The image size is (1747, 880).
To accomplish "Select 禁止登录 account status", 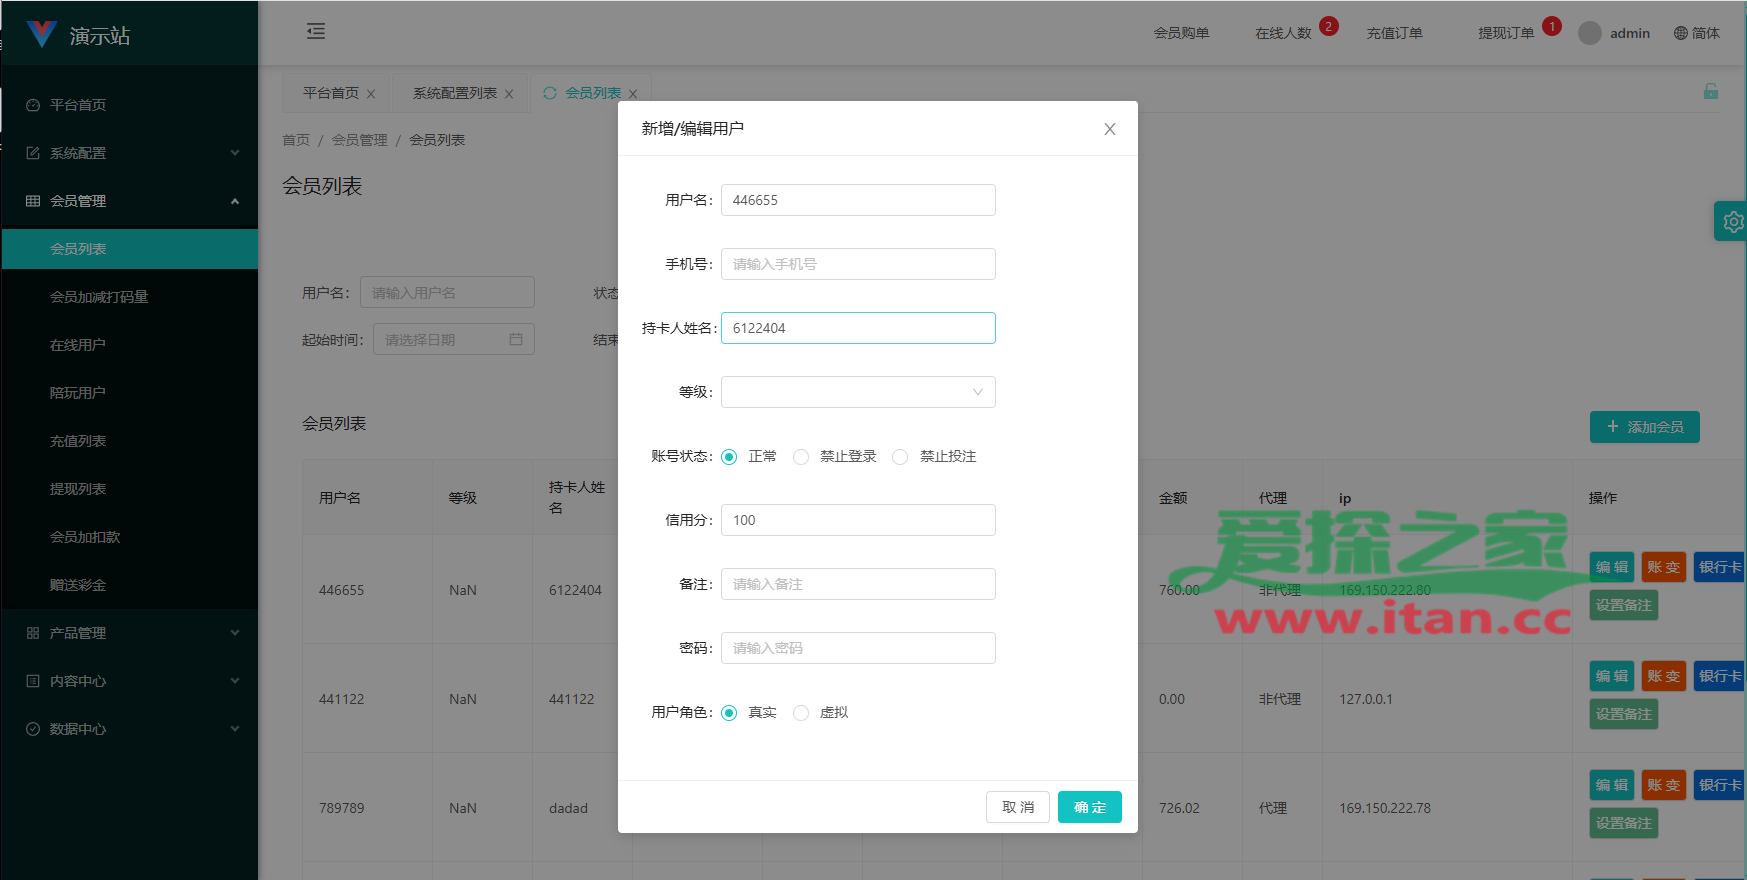I will point(801,457).
